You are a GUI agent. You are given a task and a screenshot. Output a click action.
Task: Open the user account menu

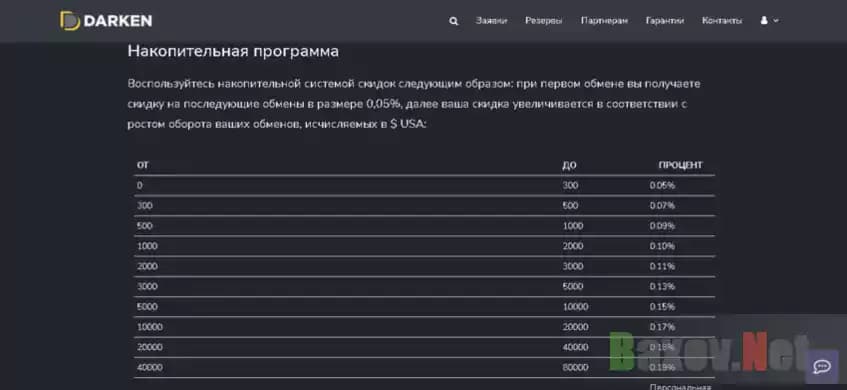pos(769,21)
